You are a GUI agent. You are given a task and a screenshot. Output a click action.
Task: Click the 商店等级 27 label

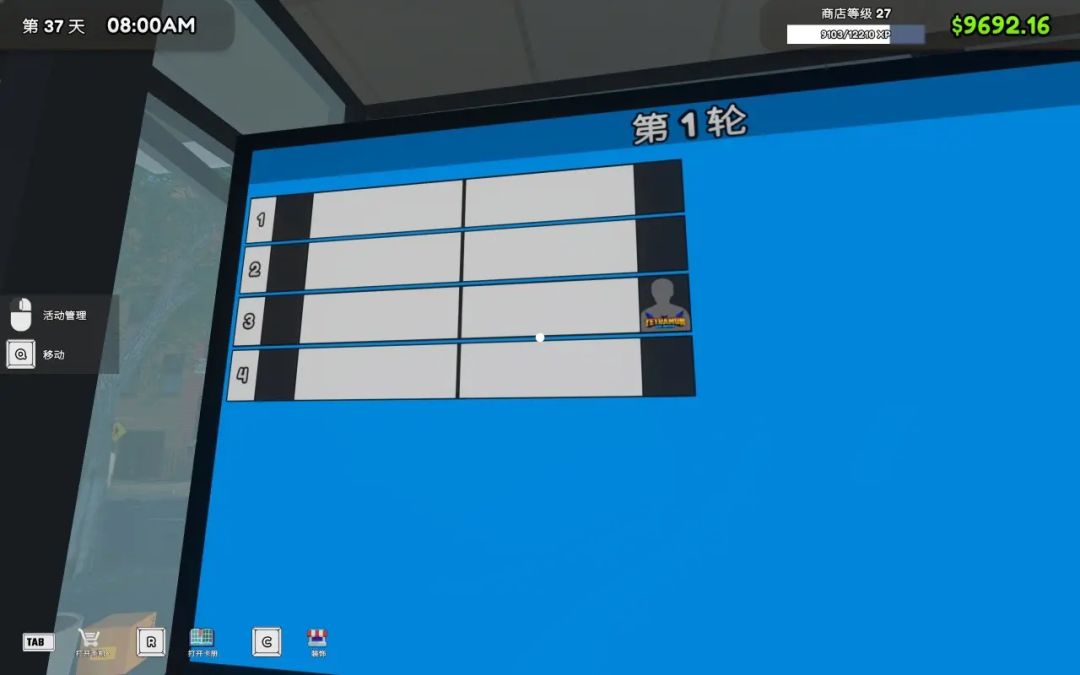pyautogui.click(x=856, y=13)
